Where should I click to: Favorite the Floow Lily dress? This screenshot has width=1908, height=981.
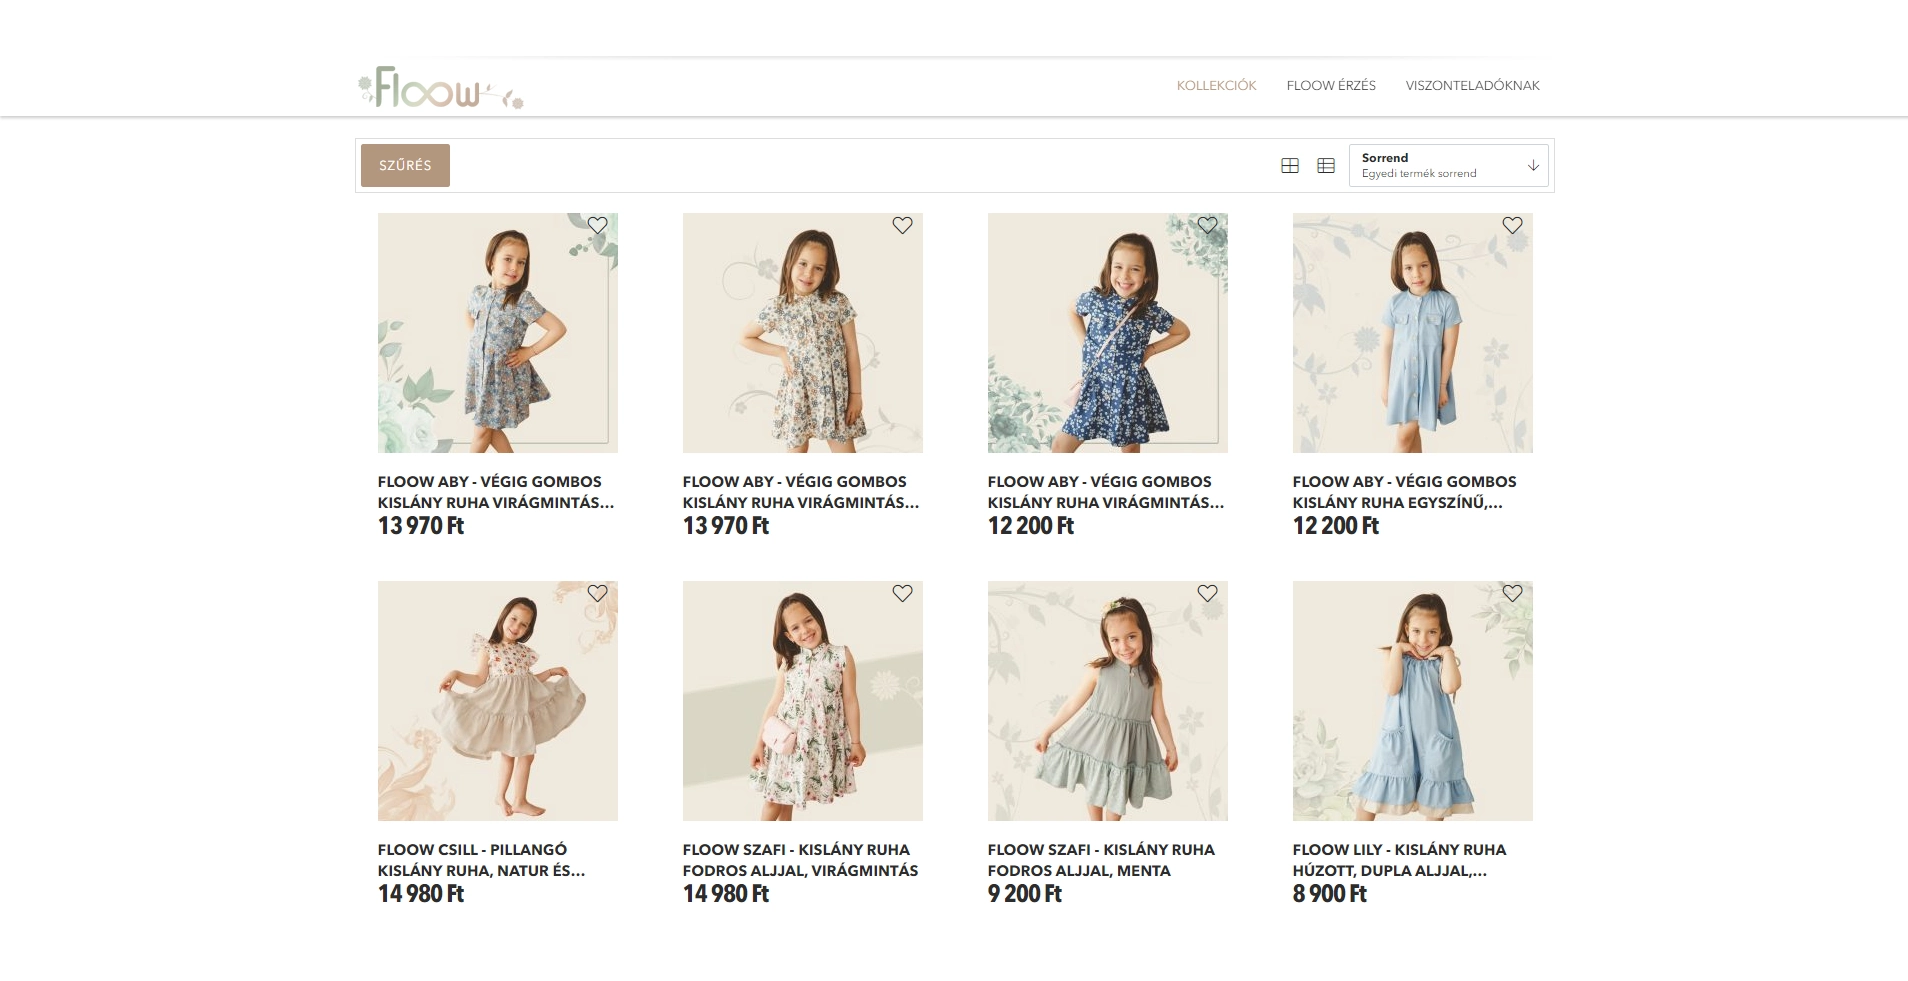(1512, 594)
